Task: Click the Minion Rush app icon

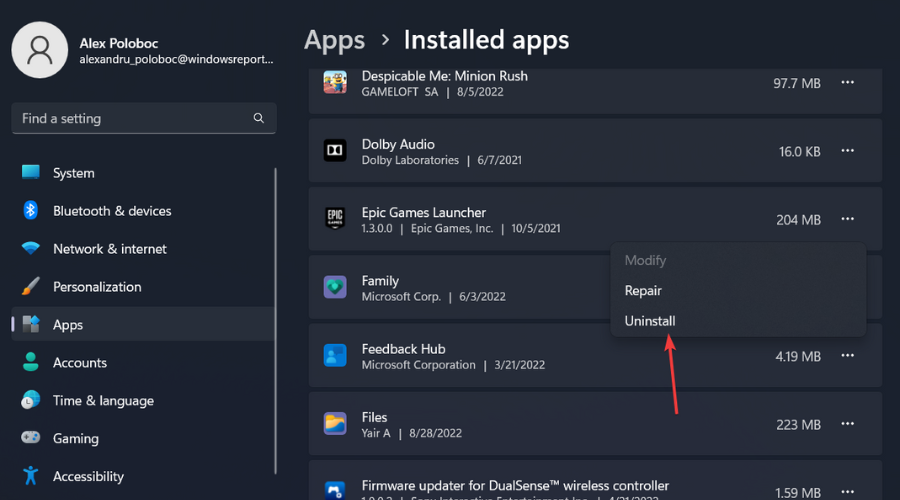Action: point(335,82)
